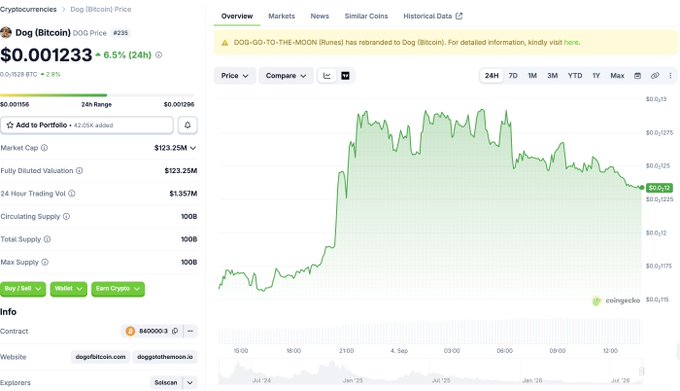Screen dimensions: 680x391
Task: Select the 24H time range
Action: pos(491,76)
